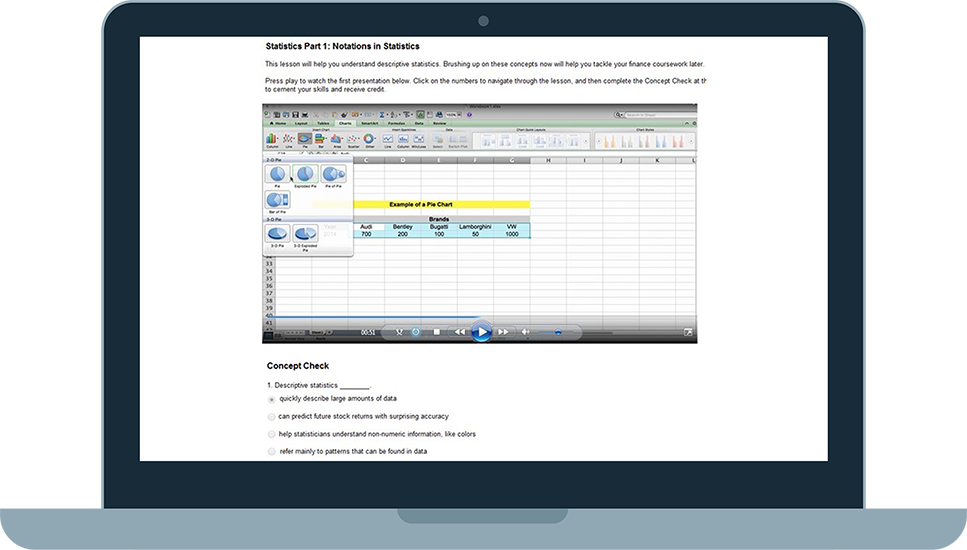Select 'refer mainly to patterns' option
Screen dimensions: 967x550
pos(271,451)
